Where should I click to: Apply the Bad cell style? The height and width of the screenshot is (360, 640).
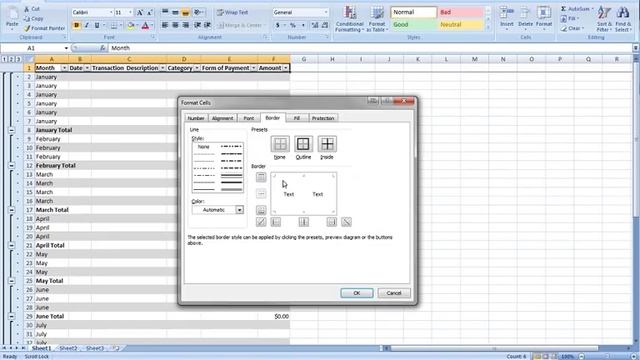pyautogui.click(x=460, y=12)
